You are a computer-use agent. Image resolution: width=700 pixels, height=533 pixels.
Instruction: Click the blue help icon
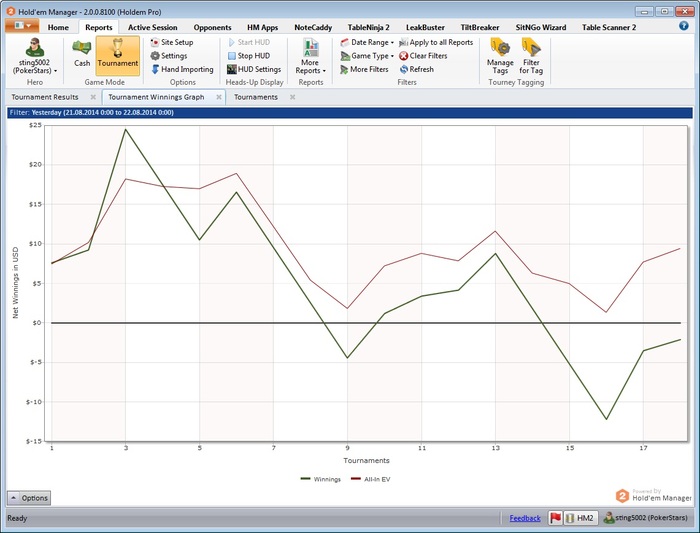(x=683, y=26)
